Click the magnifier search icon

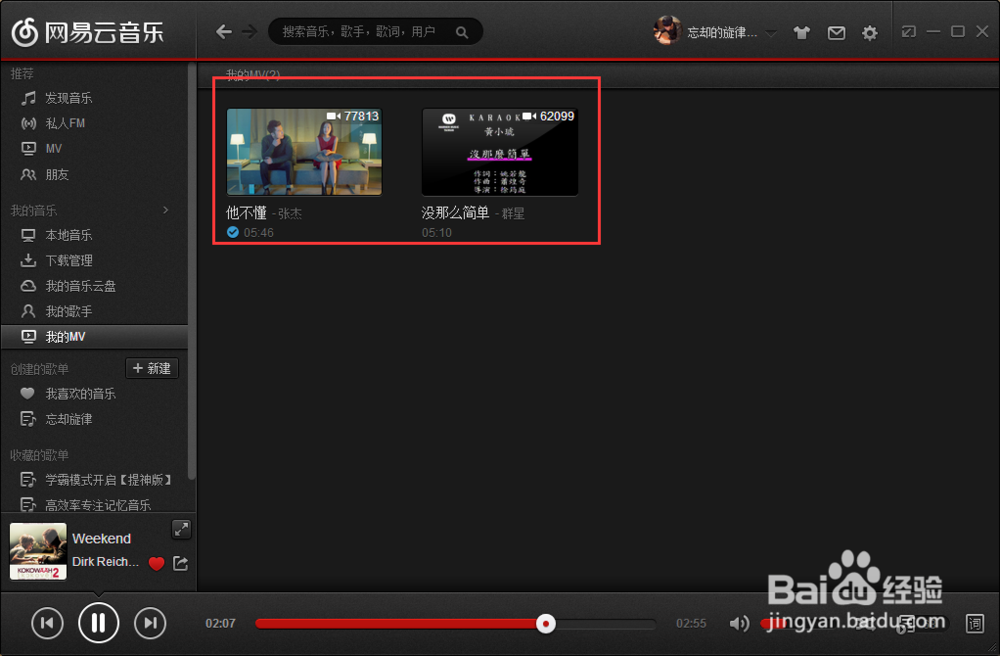(x=462, y=32)
